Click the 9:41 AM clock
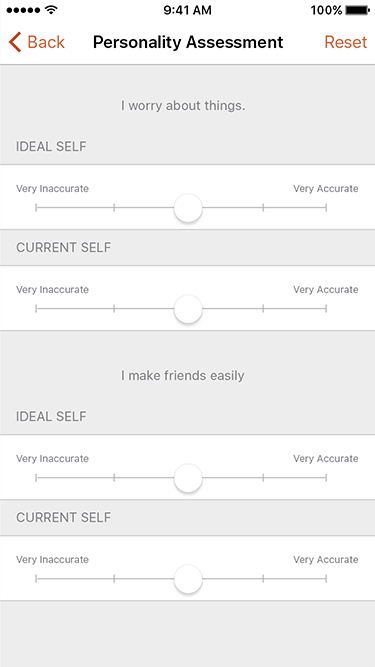 click(x=188, y=10)
